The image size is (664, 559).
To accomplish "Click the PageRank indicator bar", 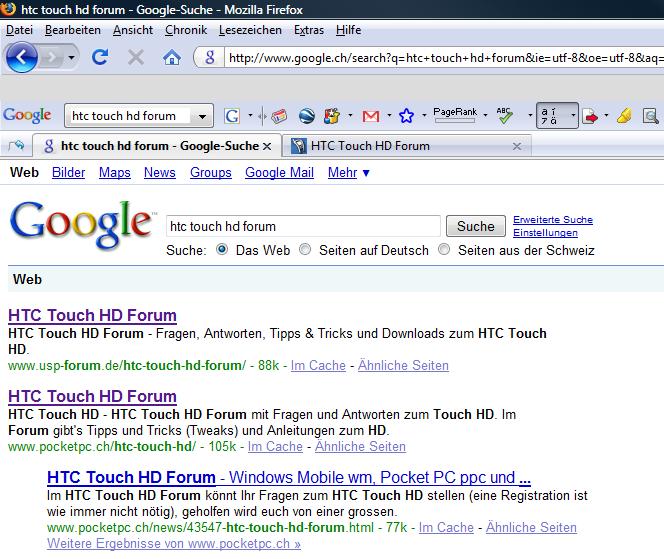I will [x=455, y=115].
